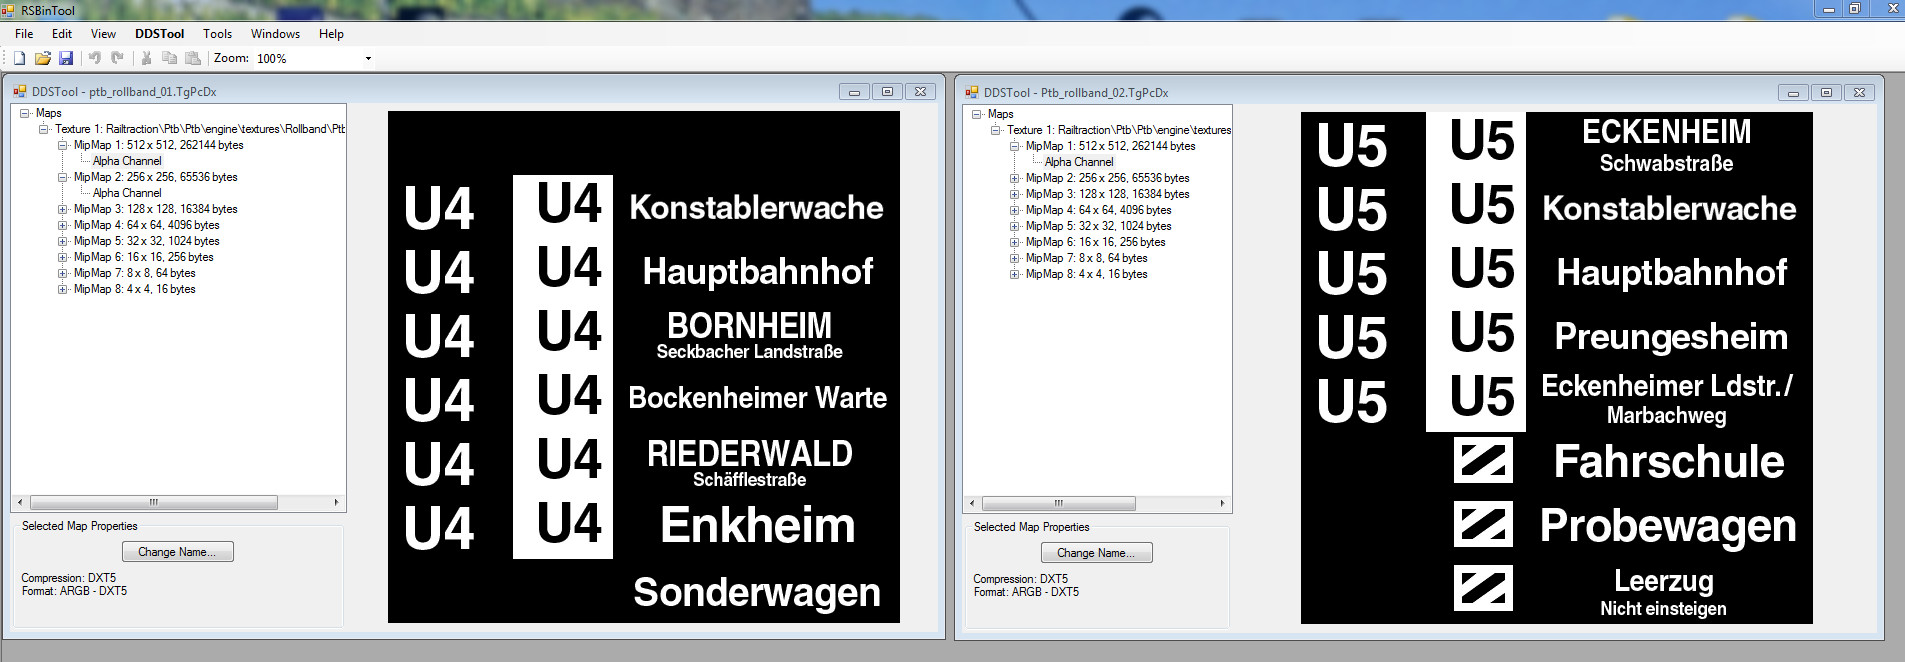Click the New file toolbar icon
This screenshot has height=662, width=1905.
(19, 58)
